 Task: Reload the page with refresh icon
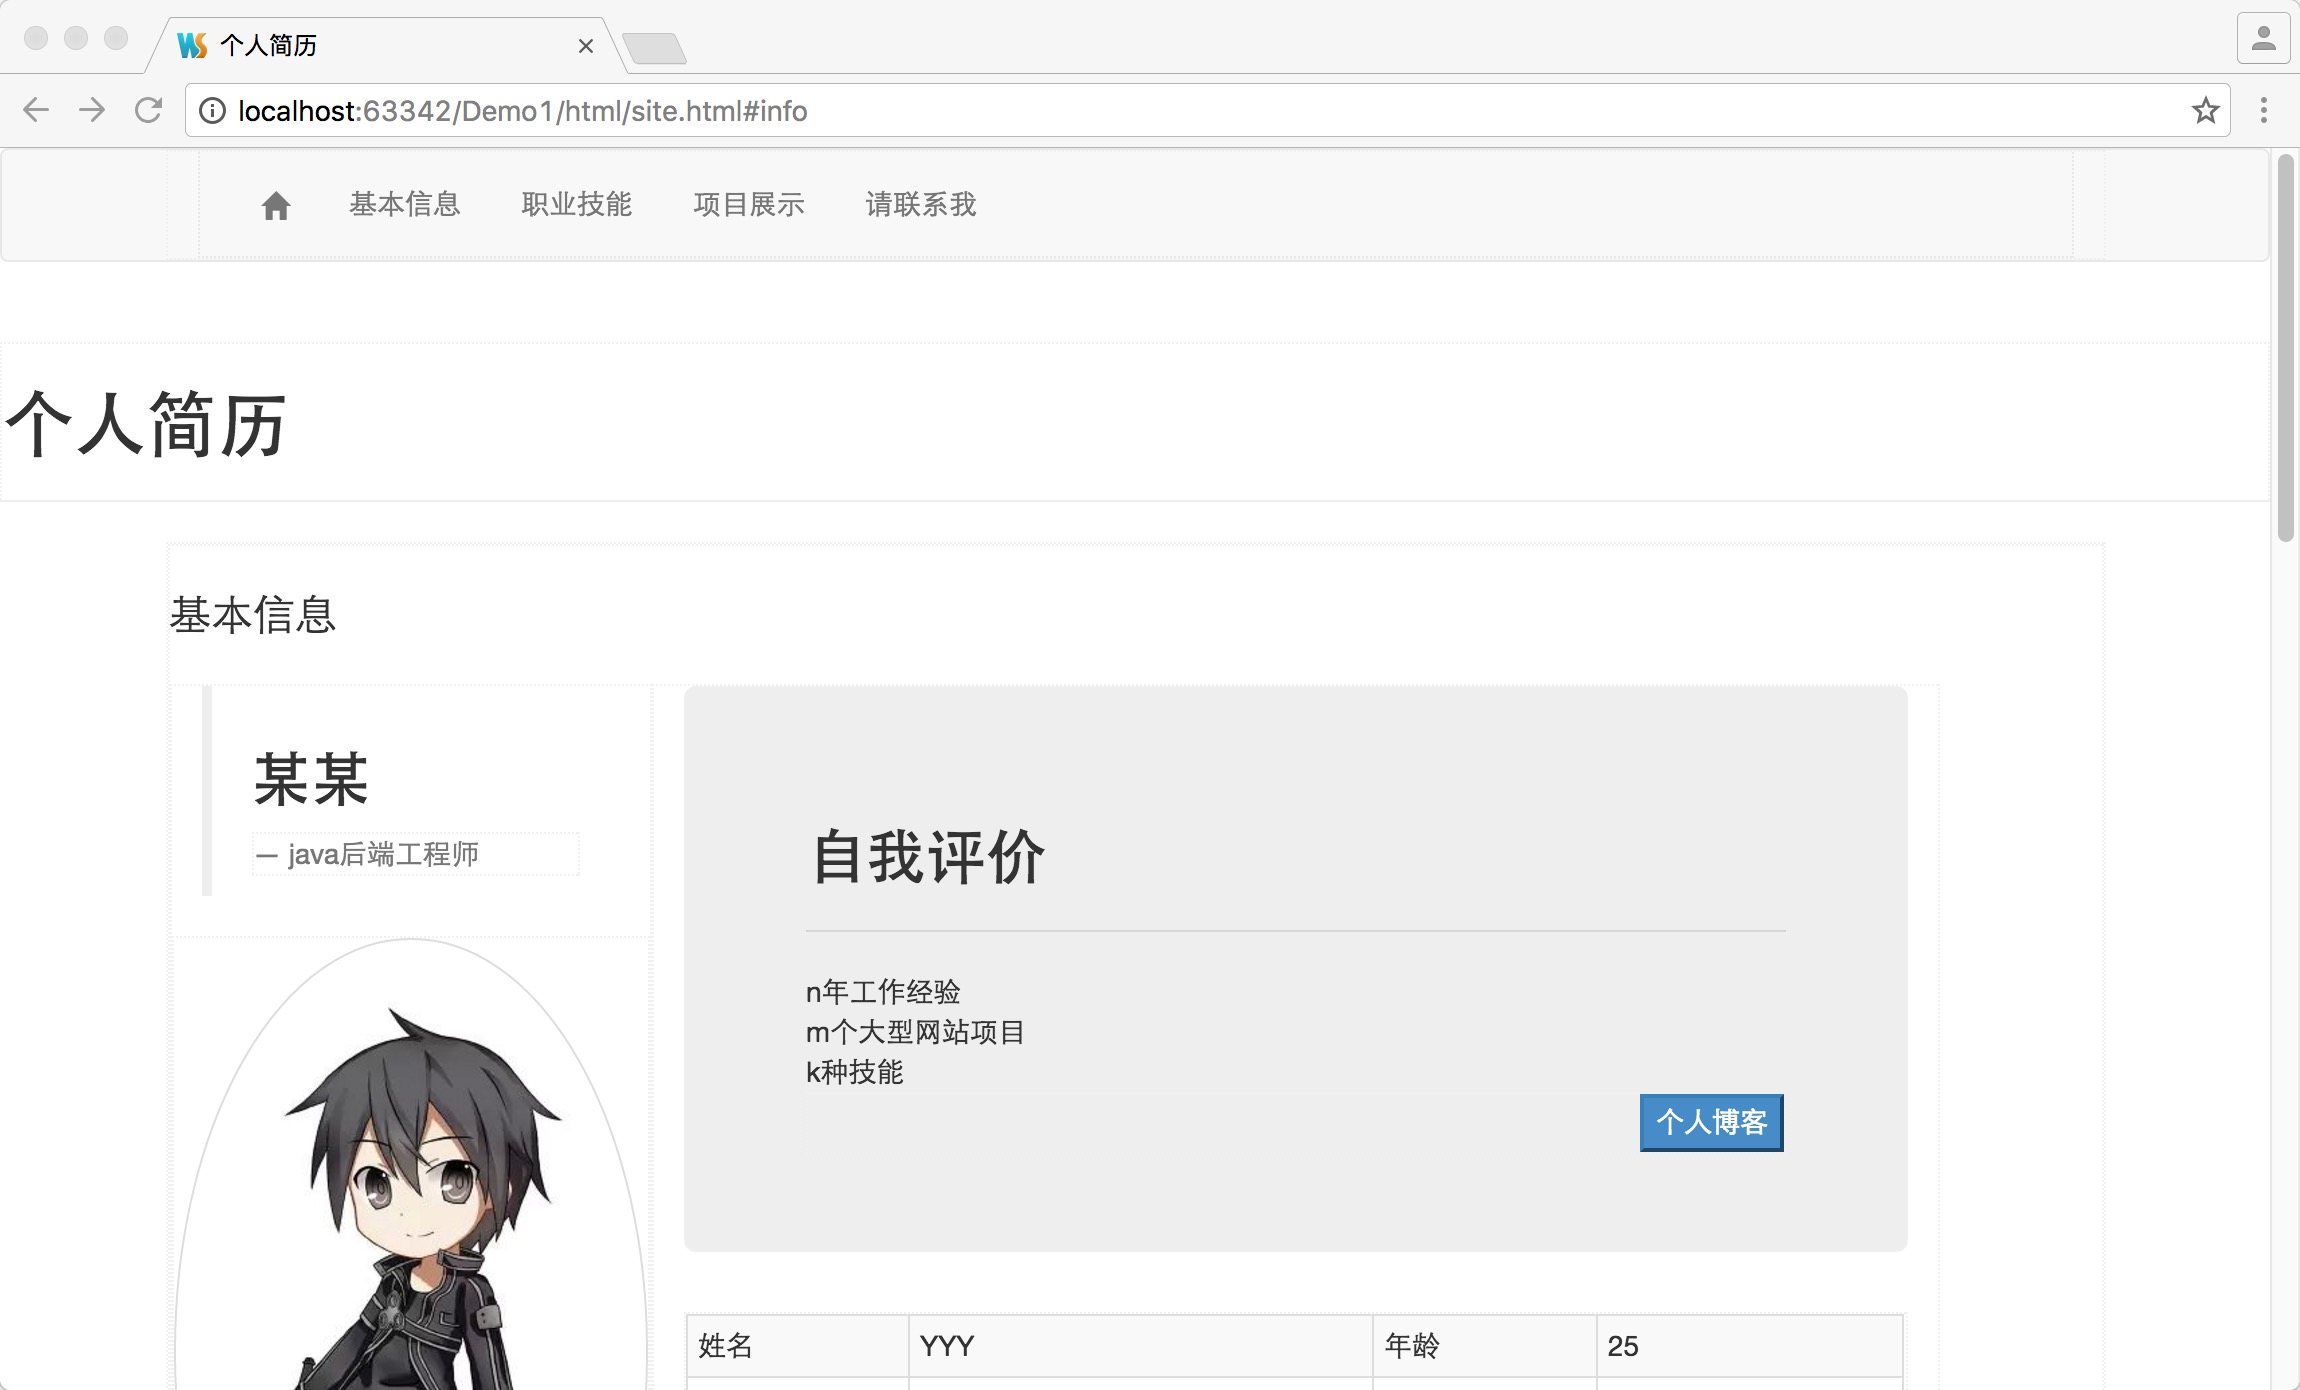pos(148,110)
